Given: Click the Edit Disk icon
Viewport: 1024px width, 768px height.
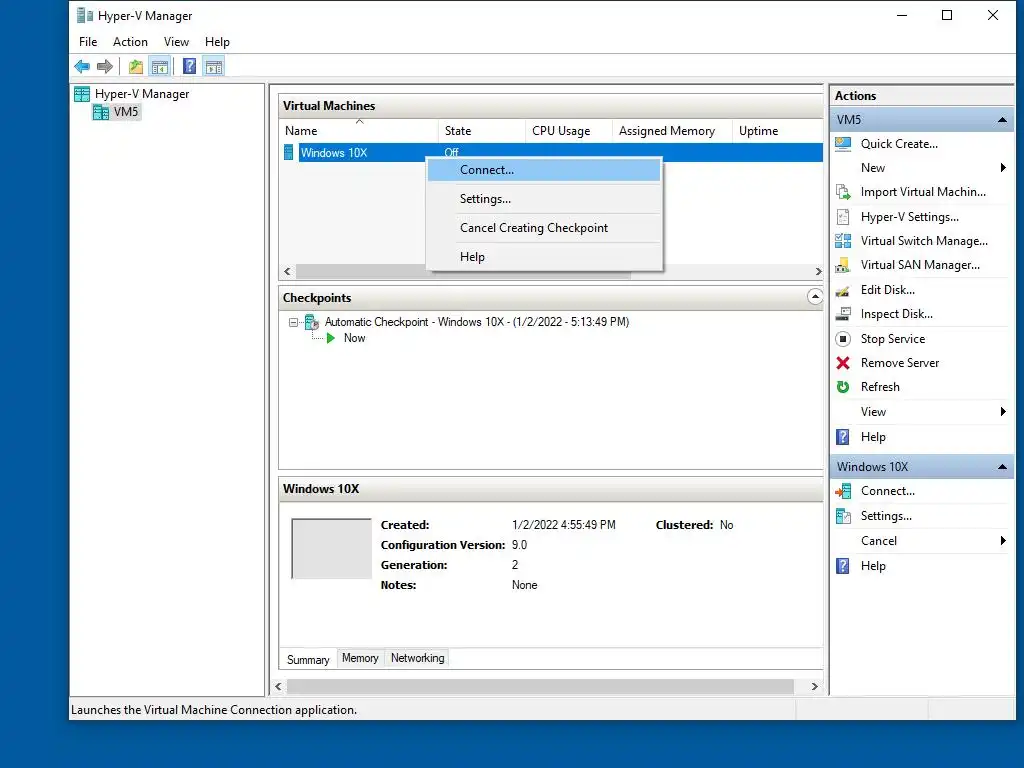Looking at the screenshot, I should 843,290.
